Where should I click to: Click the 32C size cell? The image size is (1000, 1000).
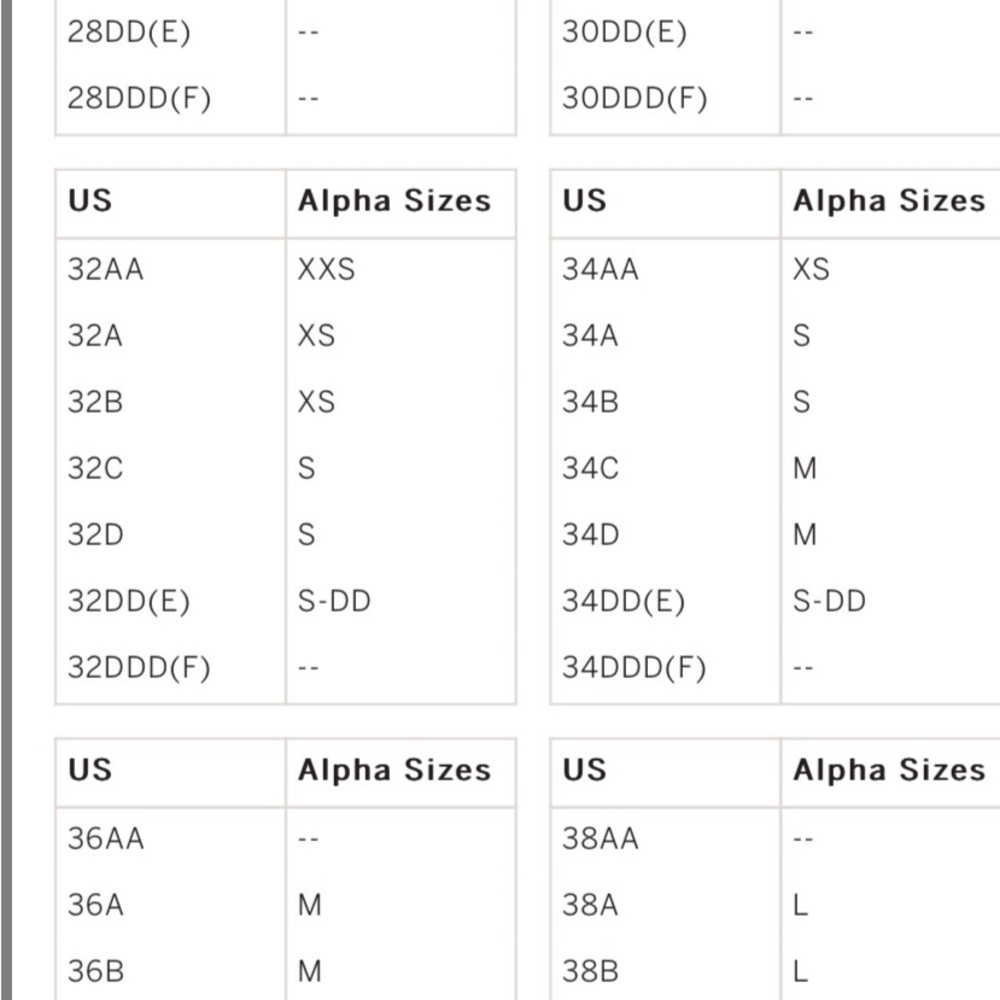pyautogui.click(x=96, y=468)
